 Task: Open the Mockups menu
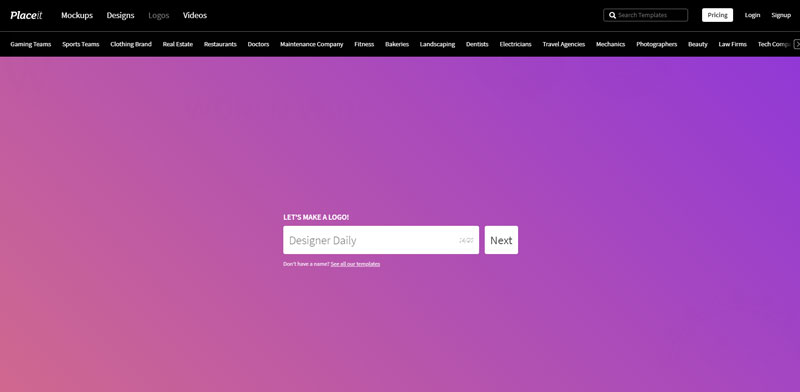click(x=77, y=15)
